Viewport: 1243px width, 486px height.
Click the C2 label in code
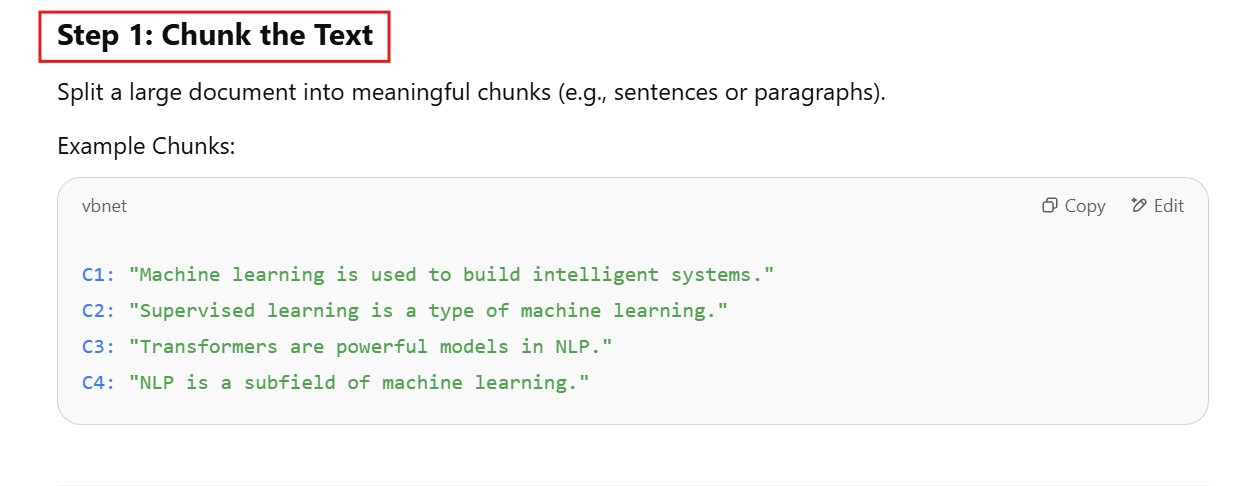98,310
